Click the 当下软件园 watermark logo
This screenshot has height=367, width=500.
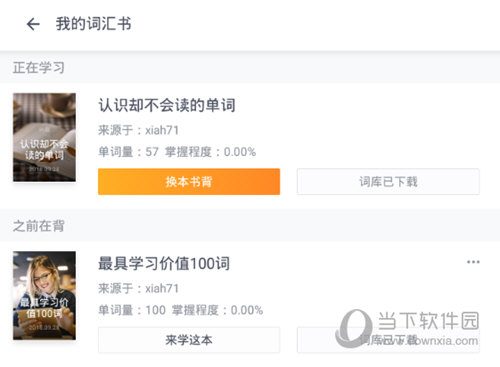tap(407, 328)
